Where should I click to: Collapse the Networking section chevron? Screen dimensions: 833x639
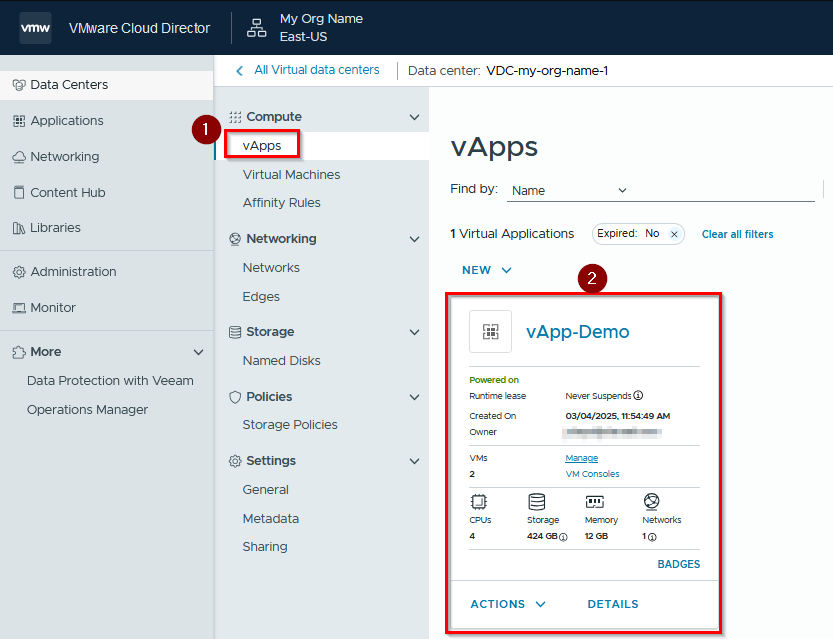coord(414,239)
